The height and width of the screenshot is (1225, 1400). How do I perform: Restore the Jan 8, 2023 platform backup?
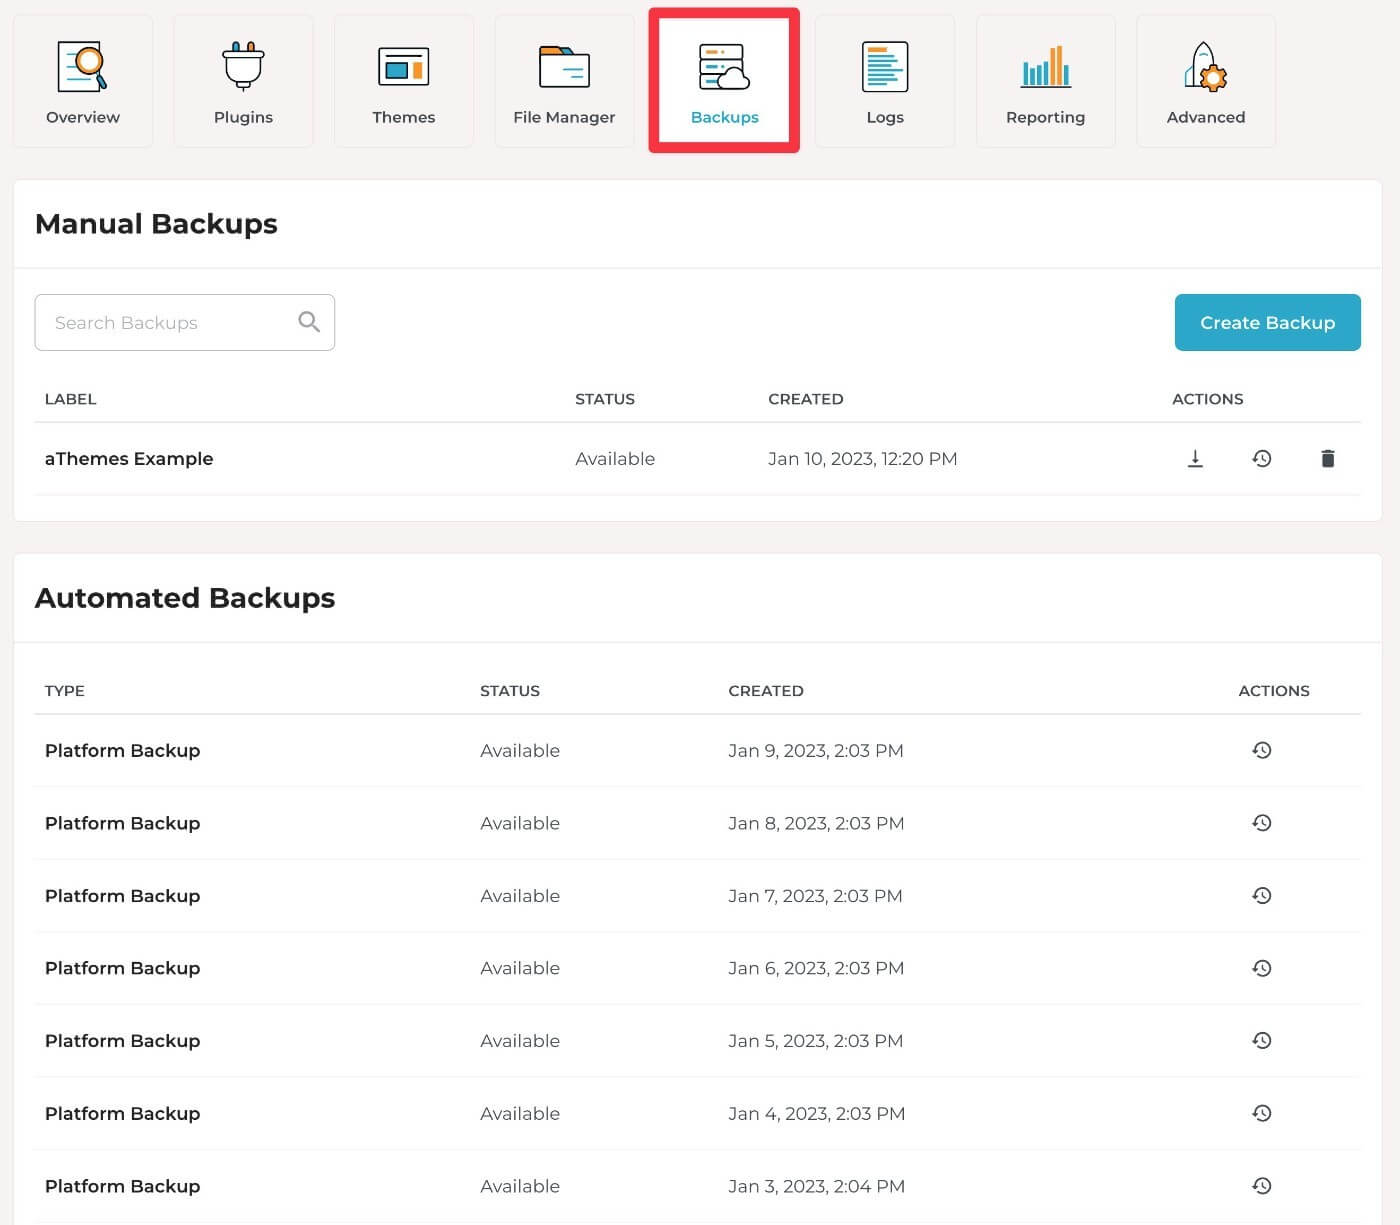(1262, 823)
